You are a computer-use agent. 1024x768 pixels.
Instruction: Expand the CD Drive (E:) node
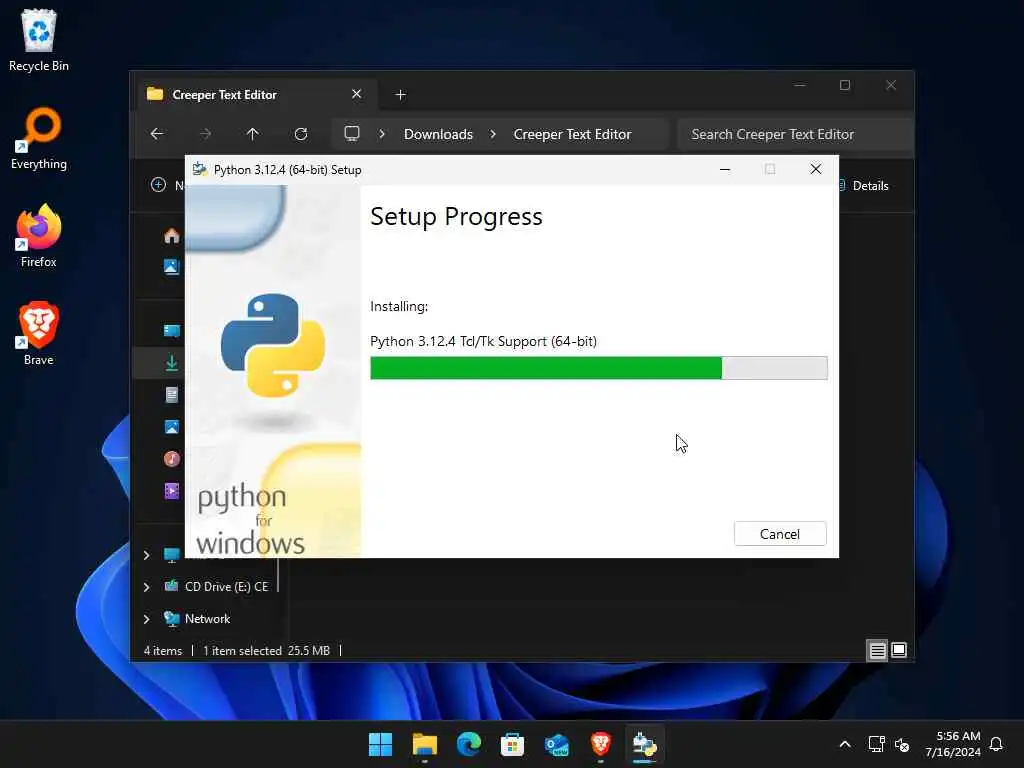tap(146, 587)
